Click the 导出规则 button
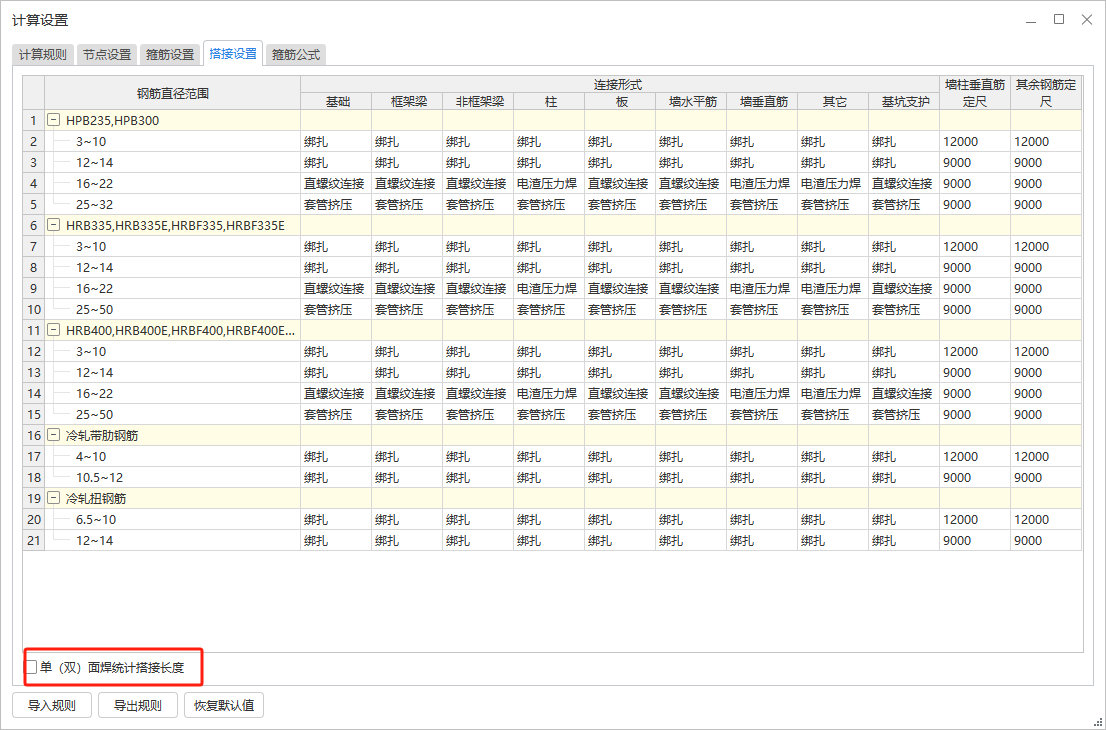Image resolution: width=1106 pixels, height=730 pixels. (x=138, y=705)
